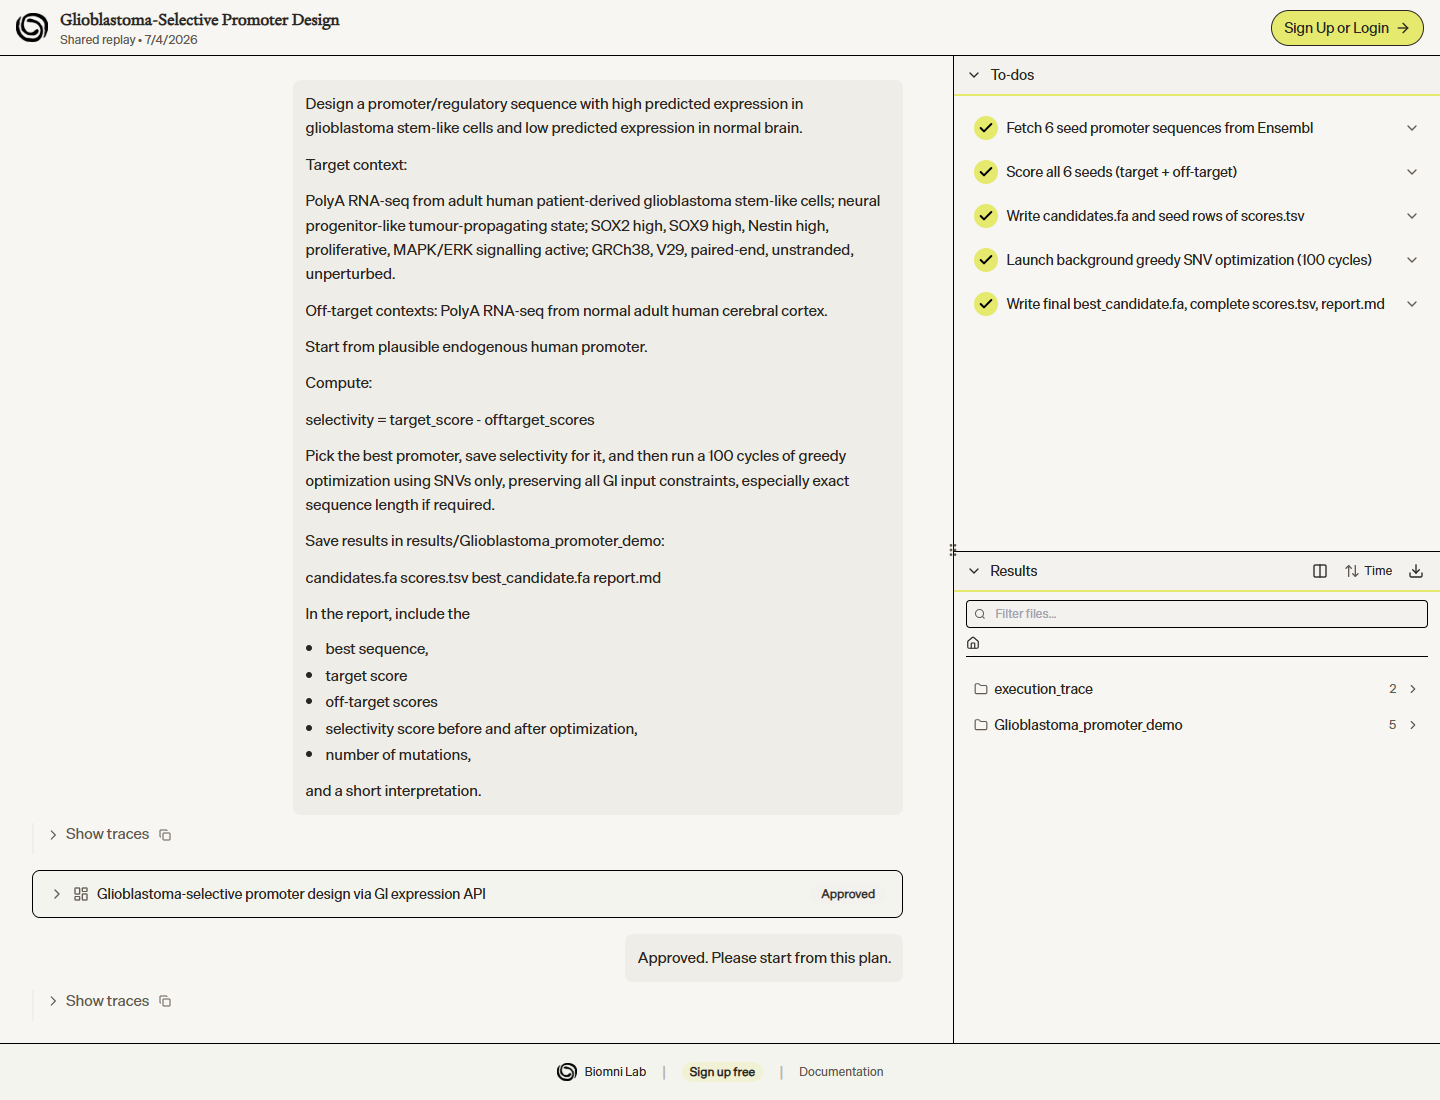Copy traces using the first copy icon
The height and width of the screenshot is (1100, 1440).
pos(165,835)
